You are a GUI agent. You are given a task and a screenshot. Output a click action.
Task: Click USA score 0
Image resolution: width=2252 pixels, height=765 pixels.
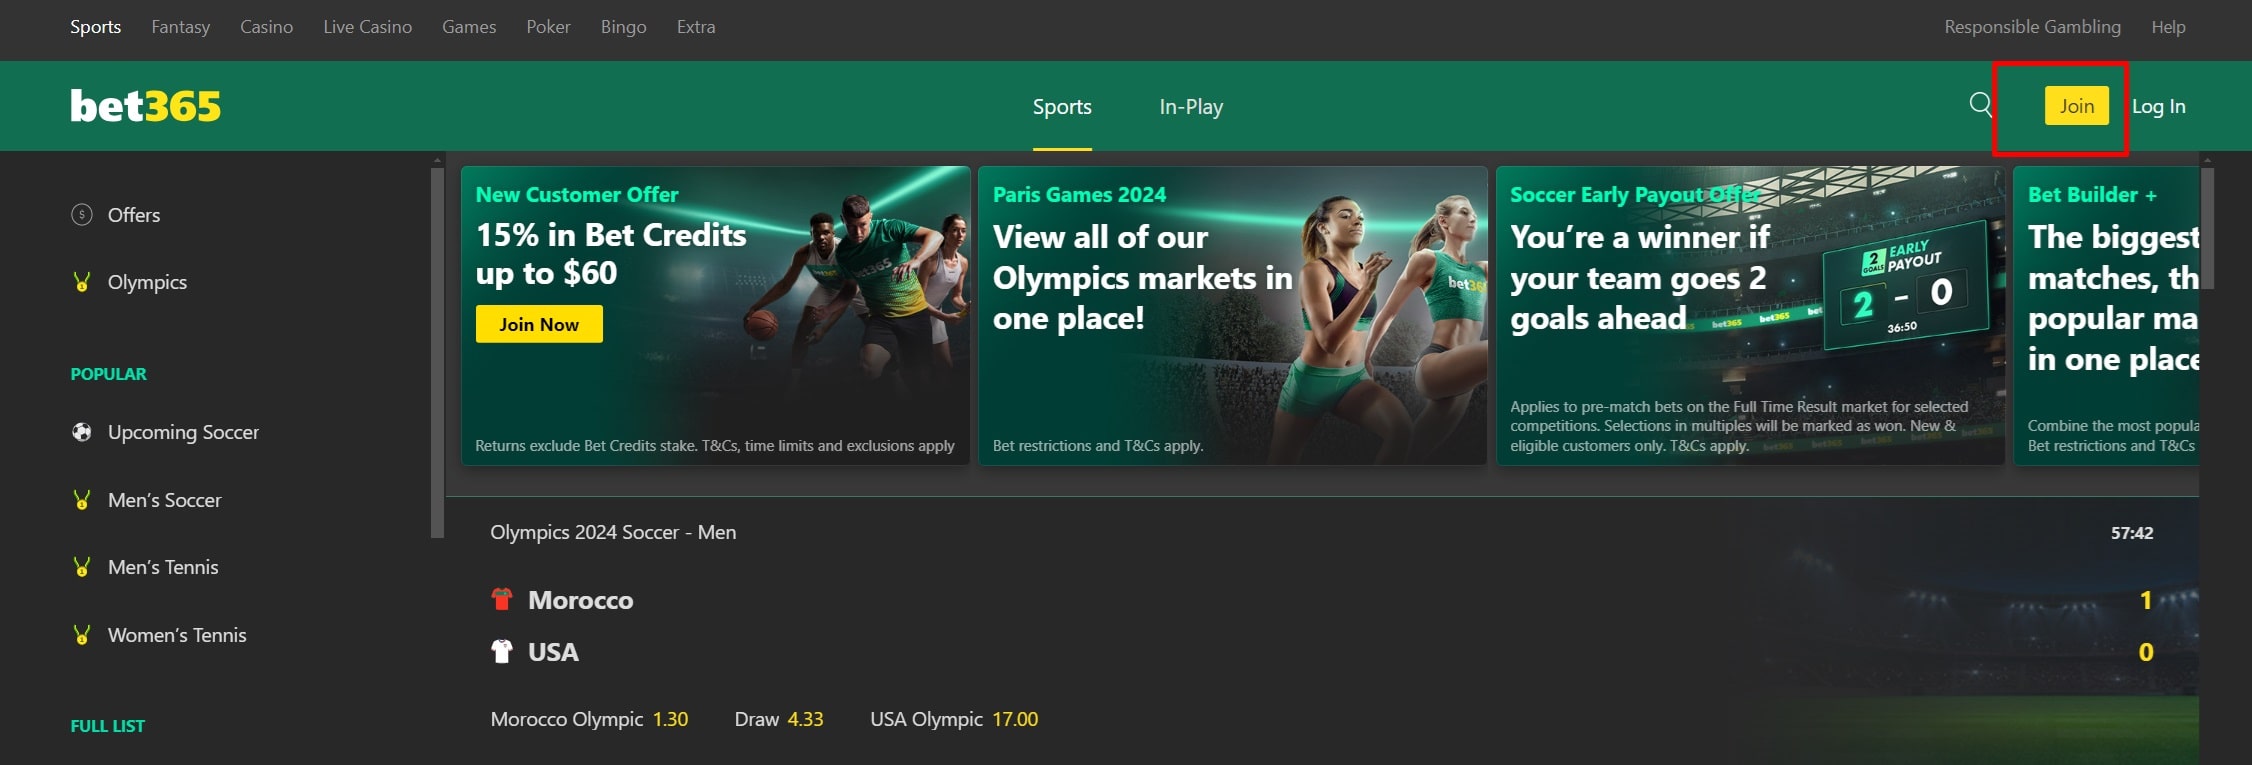2145,652
